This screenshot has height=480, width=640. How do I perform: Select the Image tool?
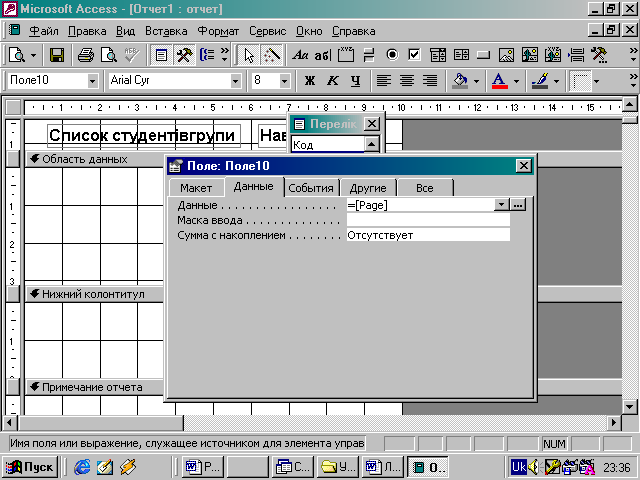pos(507,55)
